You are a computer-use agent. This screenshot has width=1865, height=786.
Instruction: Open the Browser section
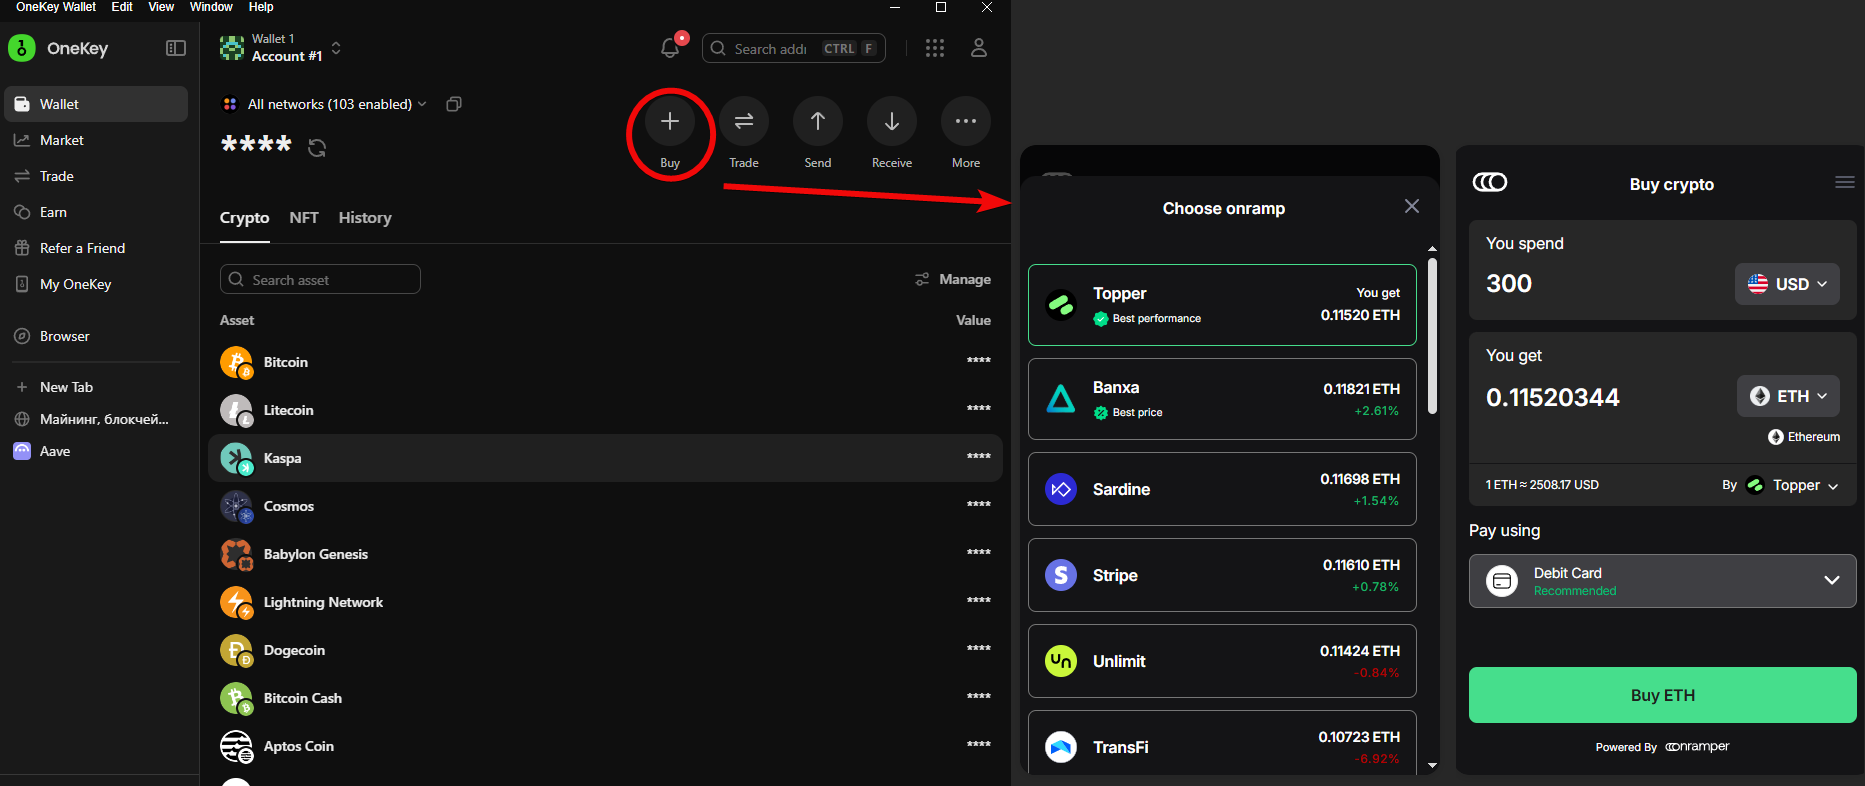[x=96, y=336]
